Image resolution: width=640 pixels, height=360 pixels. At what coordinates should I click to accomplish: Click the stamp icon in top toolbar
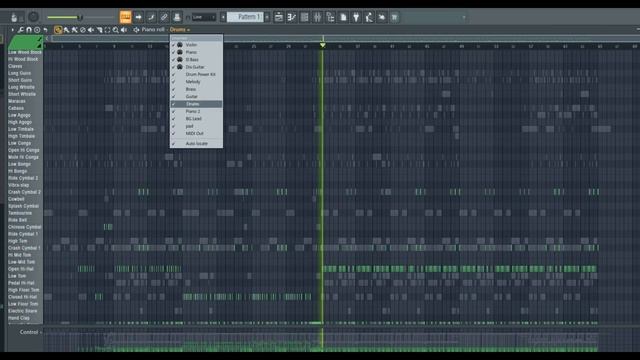(177, 17)
